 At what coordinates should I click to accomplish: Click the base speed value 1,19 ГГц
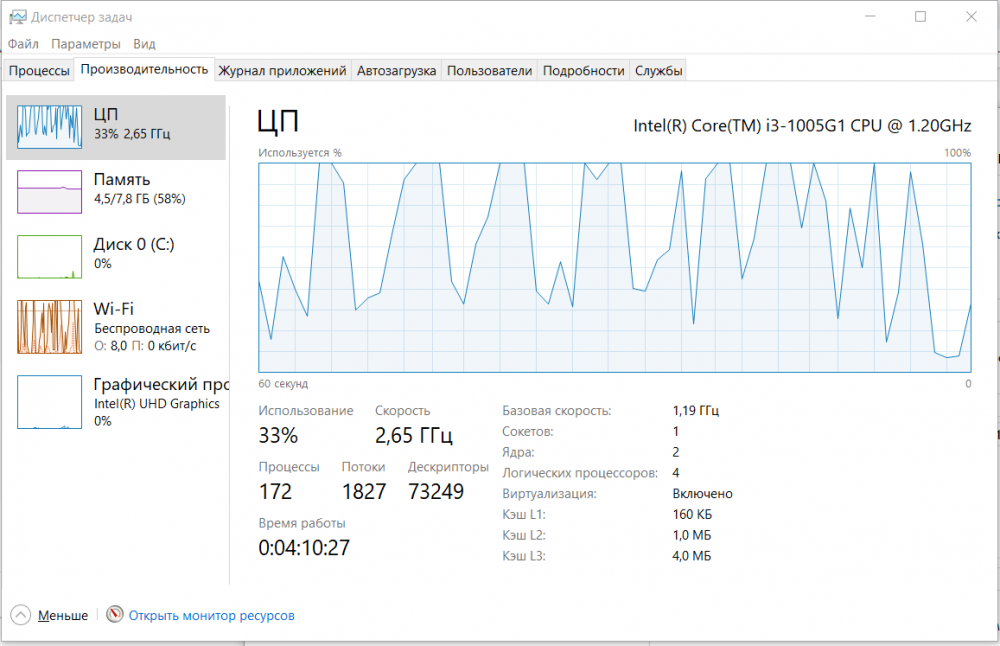pyautogui.click(x=696, y=411)
